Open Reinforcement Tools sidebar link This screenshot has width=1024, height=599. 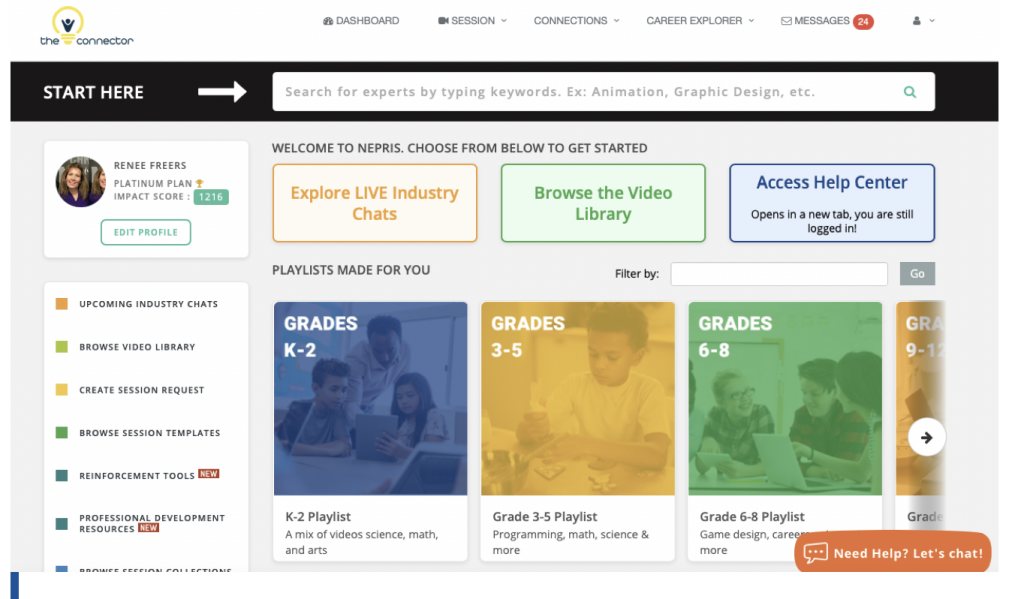[x=137, y=476]
